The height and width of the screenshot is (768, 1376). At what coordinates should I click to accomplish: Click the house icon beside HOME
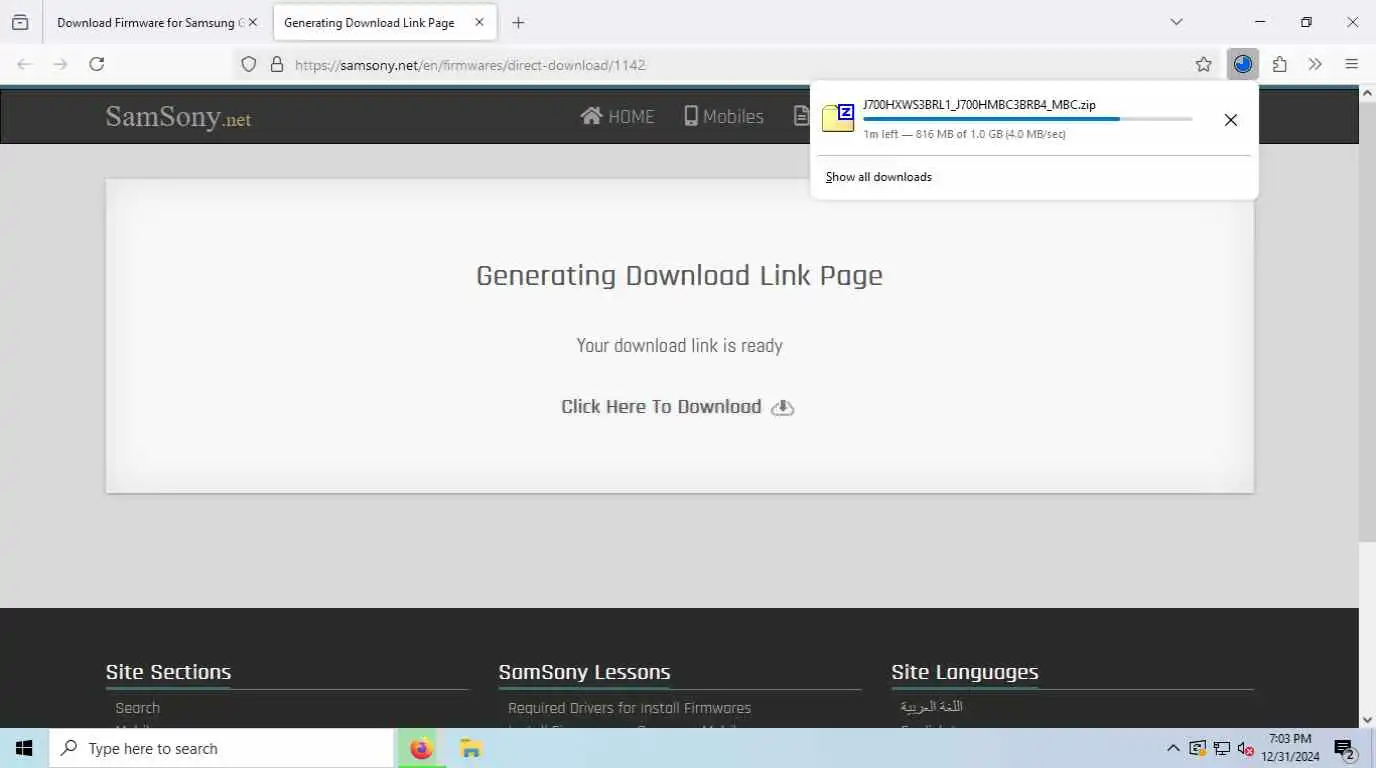coord(591,116)
